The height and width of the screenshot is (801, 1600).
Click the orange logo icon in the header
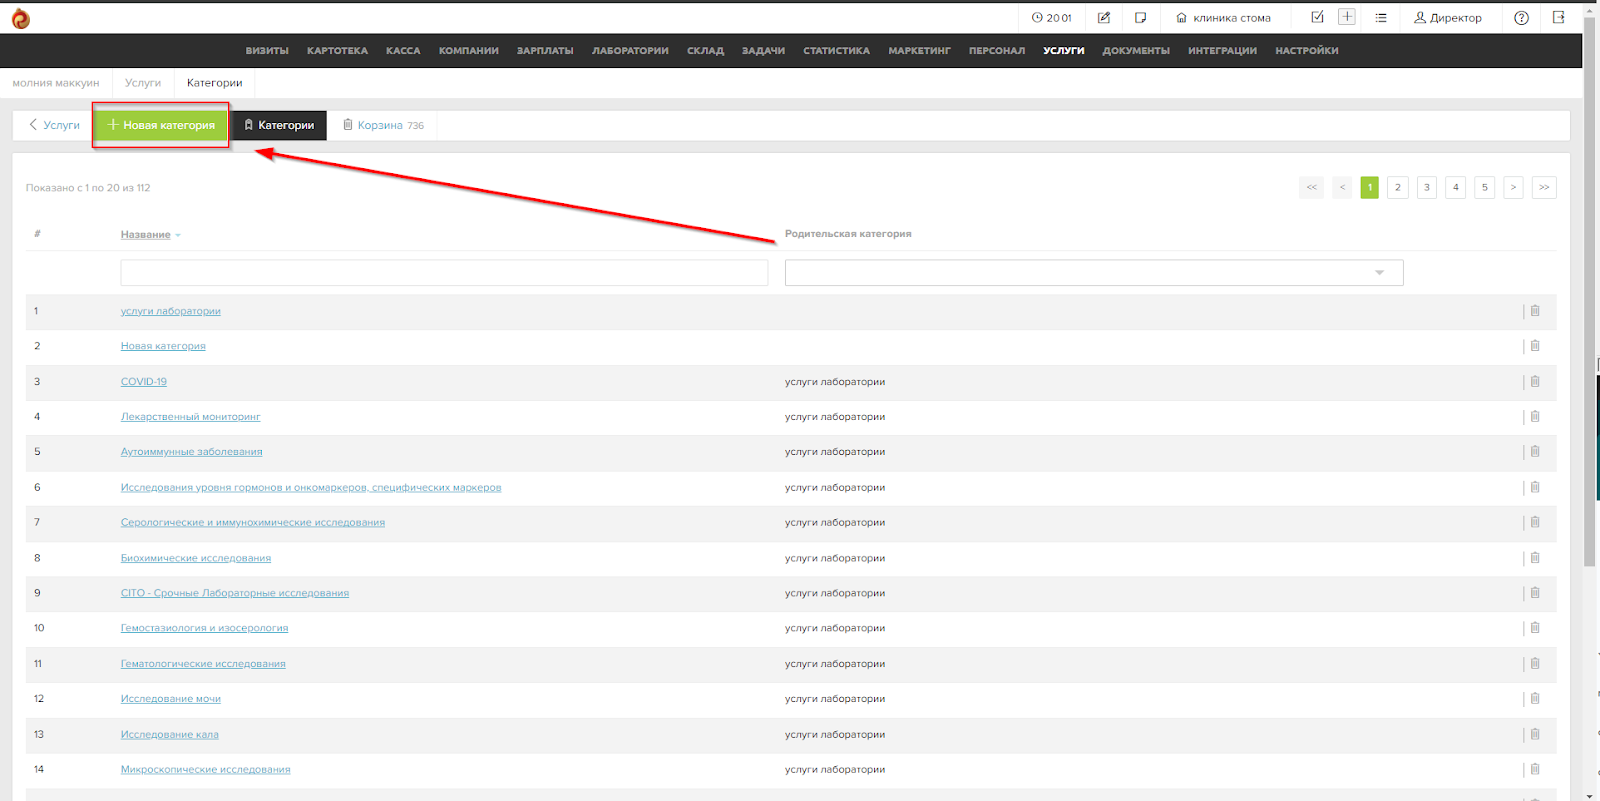pos(20,18)
